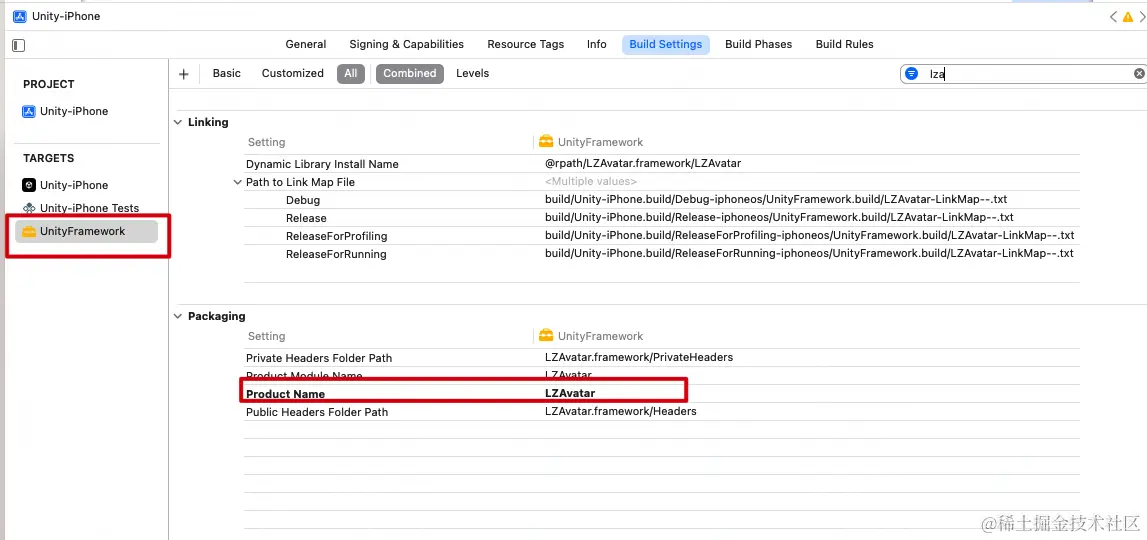Collapse the Packaging section
This screenshot has height=540, width=1147.
(x=178, y=316)
